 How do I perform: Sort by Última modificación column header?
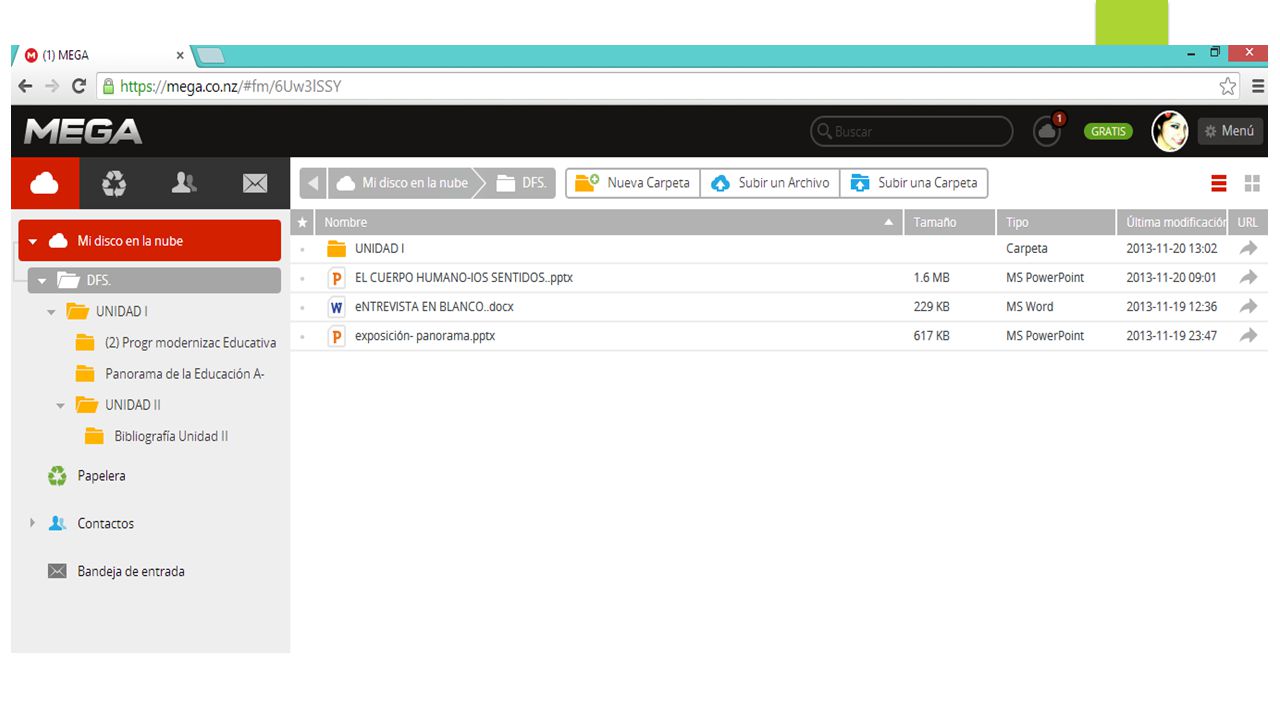point(1171,222)
